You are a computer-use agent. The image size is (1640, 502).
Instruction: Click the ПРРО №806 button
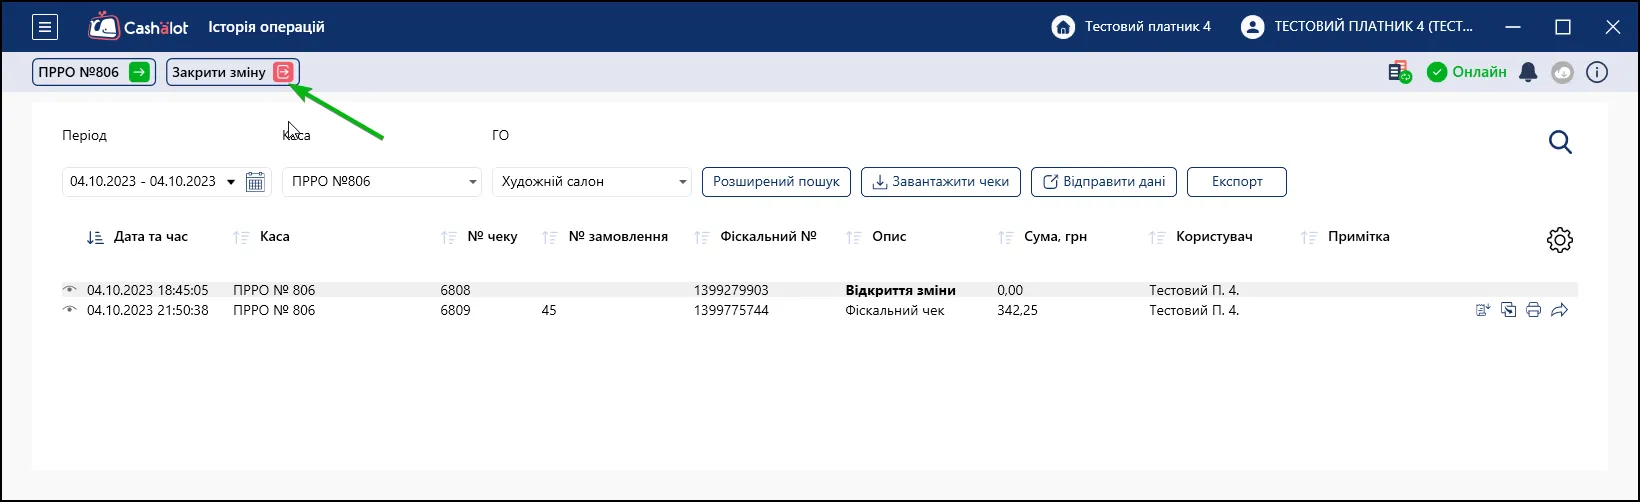[x=94, y=72]
